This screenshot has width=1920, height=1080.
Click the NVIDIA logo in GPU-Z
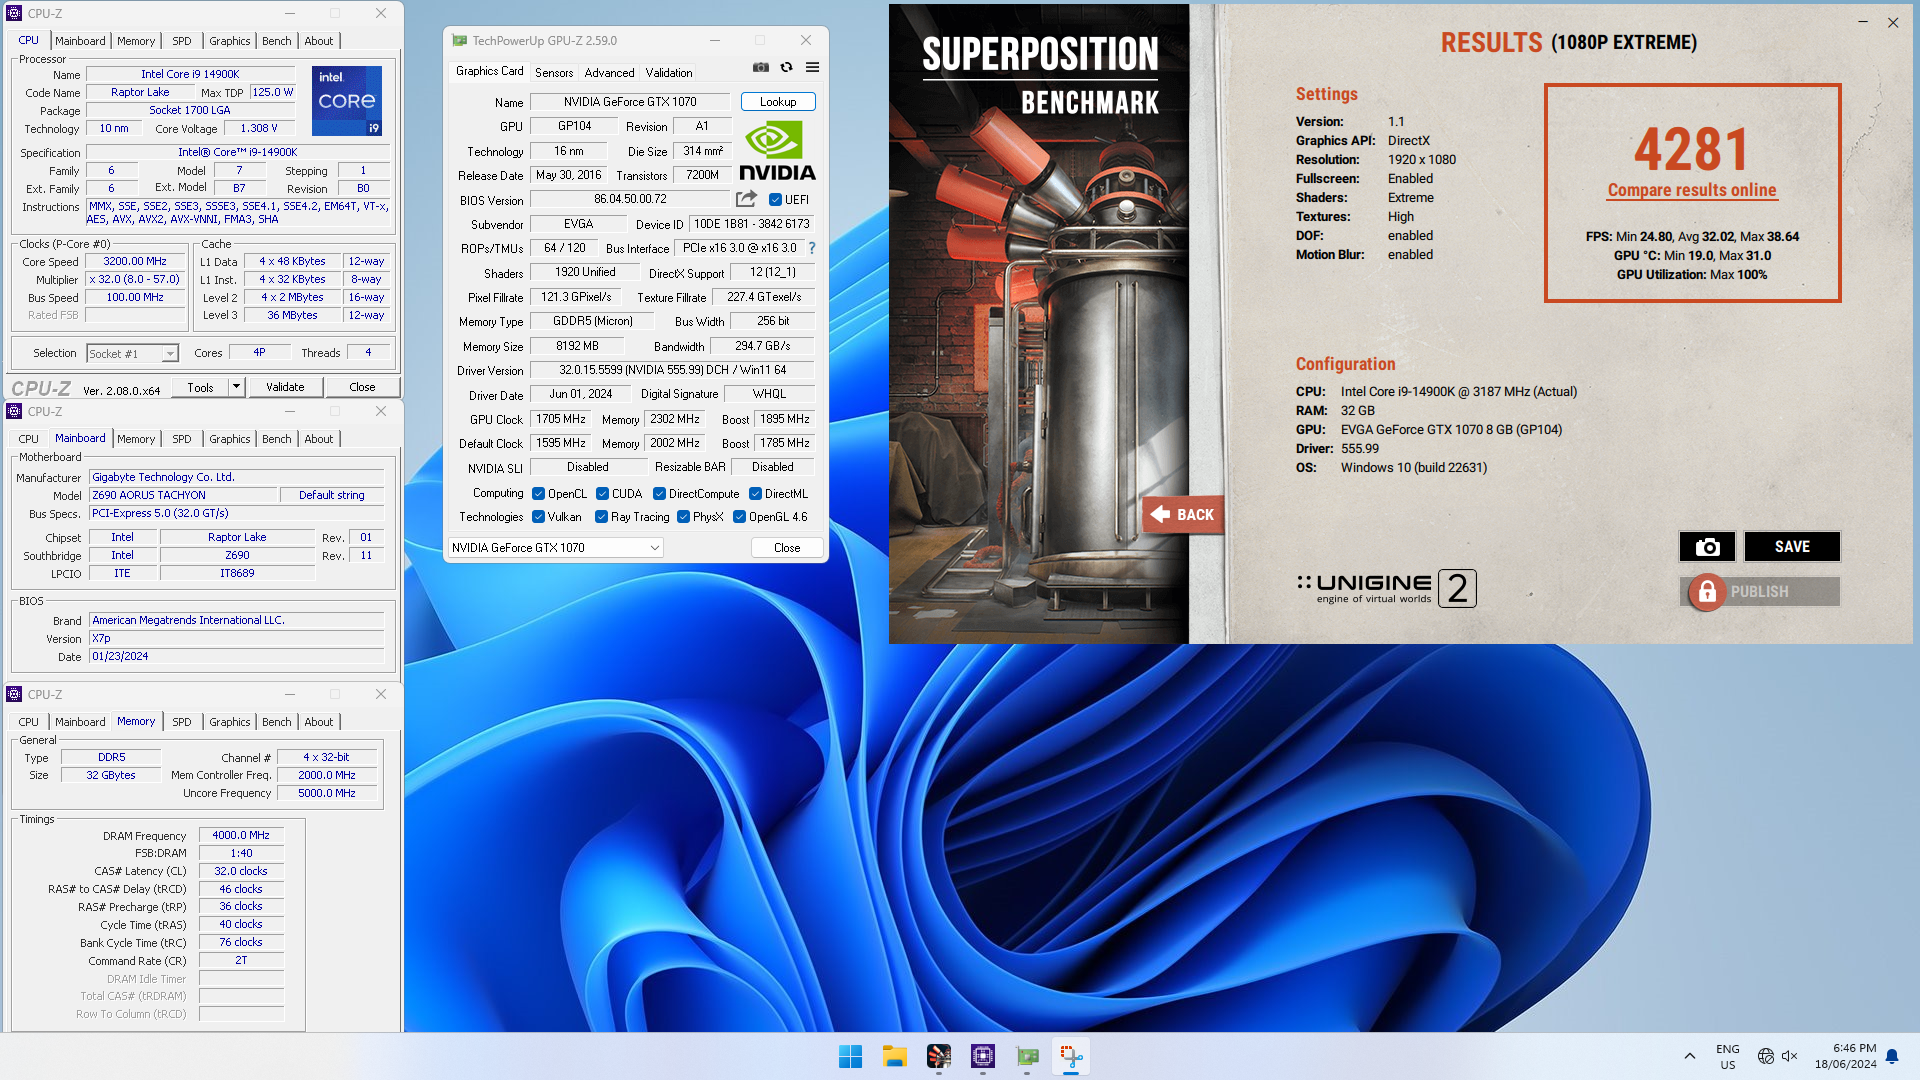click(777, 150)
